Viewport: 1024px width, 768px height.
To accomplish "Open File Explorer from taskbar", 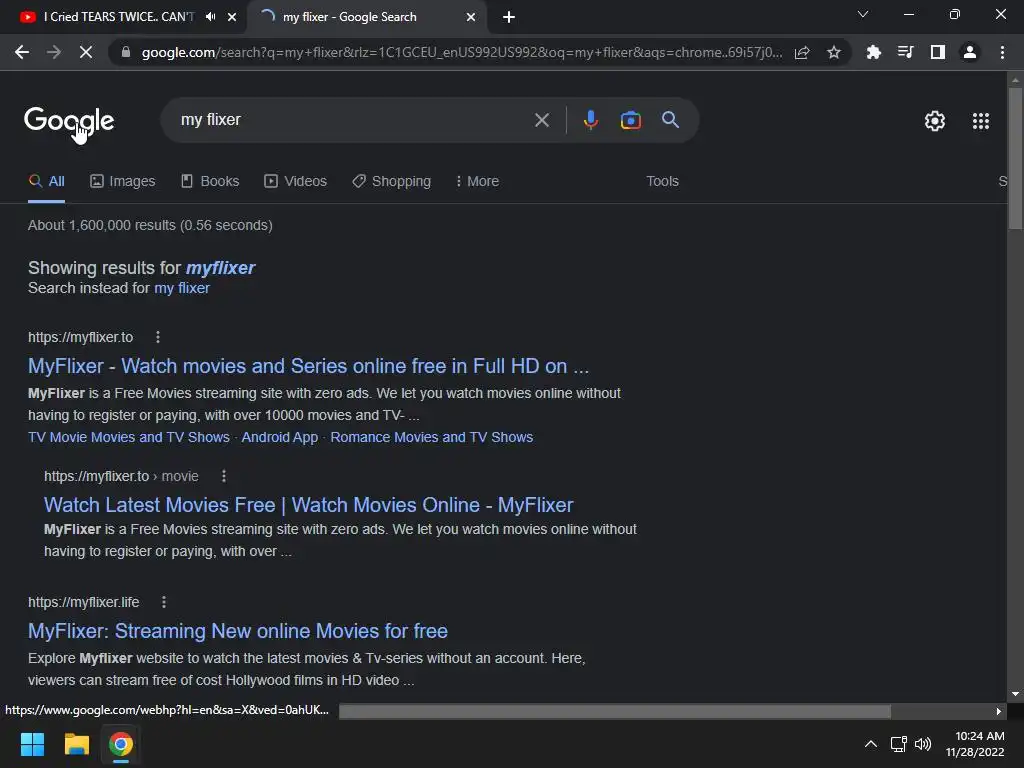I will point(76,744).
